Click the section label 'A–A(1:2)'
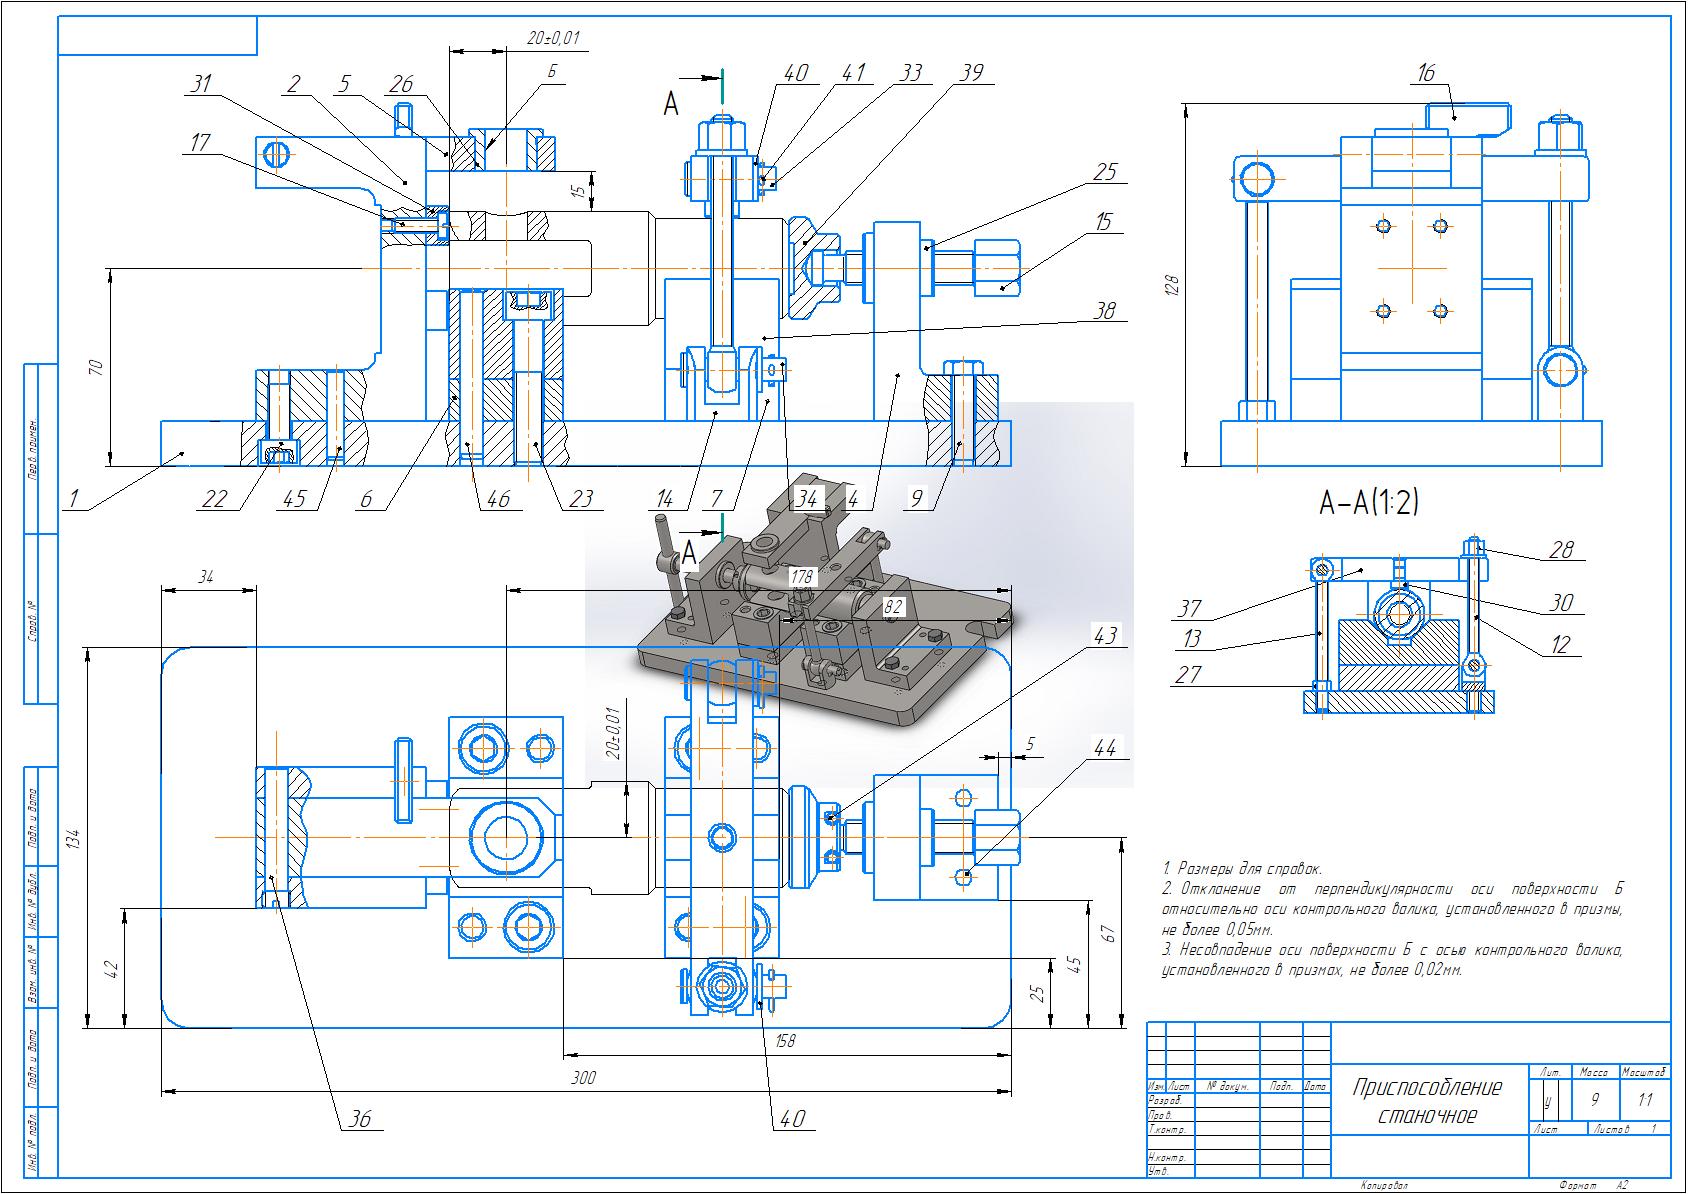1688x1194 pixels. point(1368,503)
